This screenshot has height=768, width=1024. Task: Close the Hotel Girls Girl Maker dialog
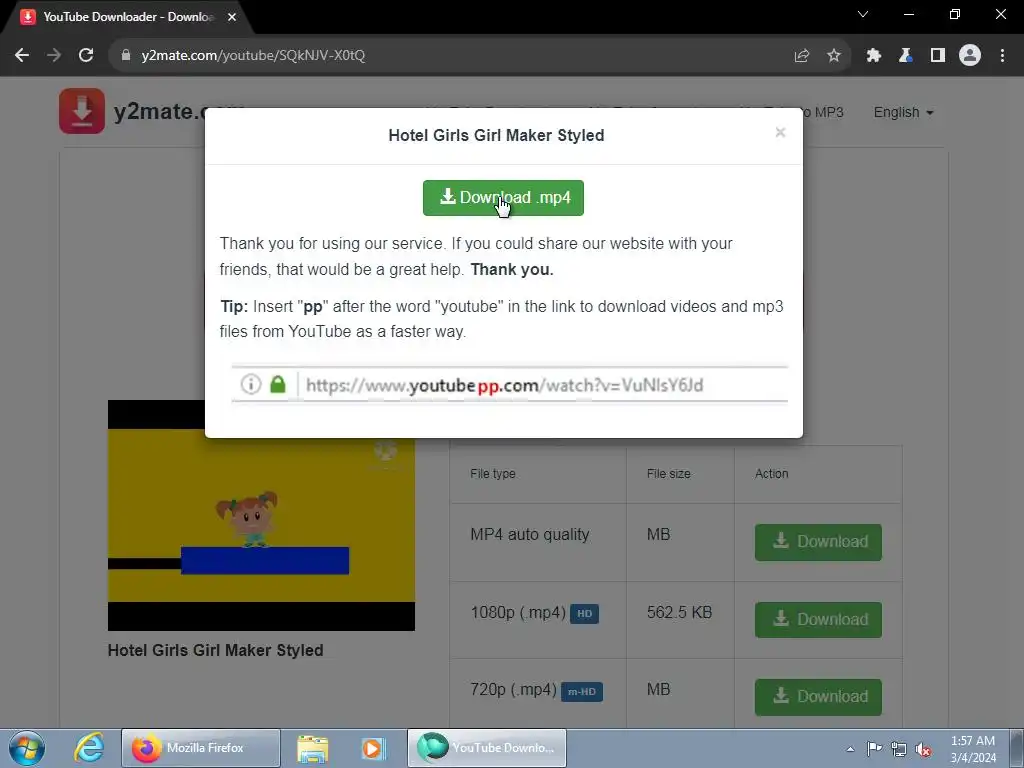pyautogui.click(x=780, y=133)
